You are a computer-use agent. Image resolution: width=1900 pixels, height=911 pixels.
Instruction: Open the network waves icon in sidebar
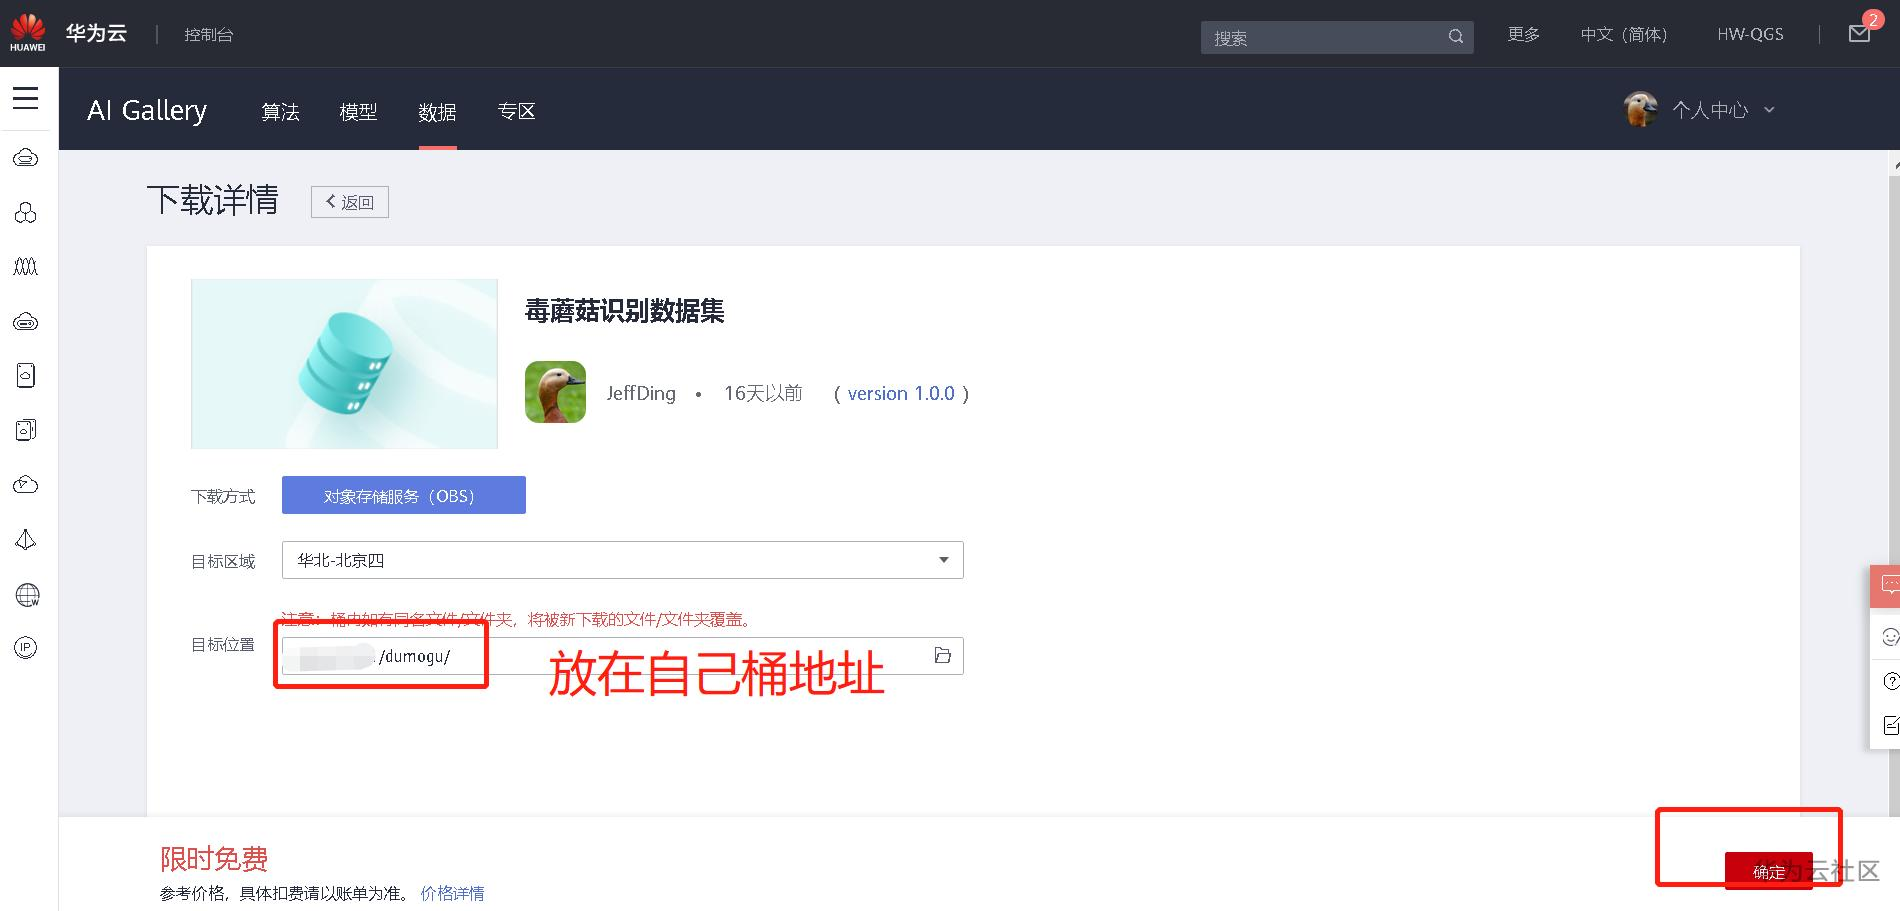pyautogui.click(x=27, y=265)
